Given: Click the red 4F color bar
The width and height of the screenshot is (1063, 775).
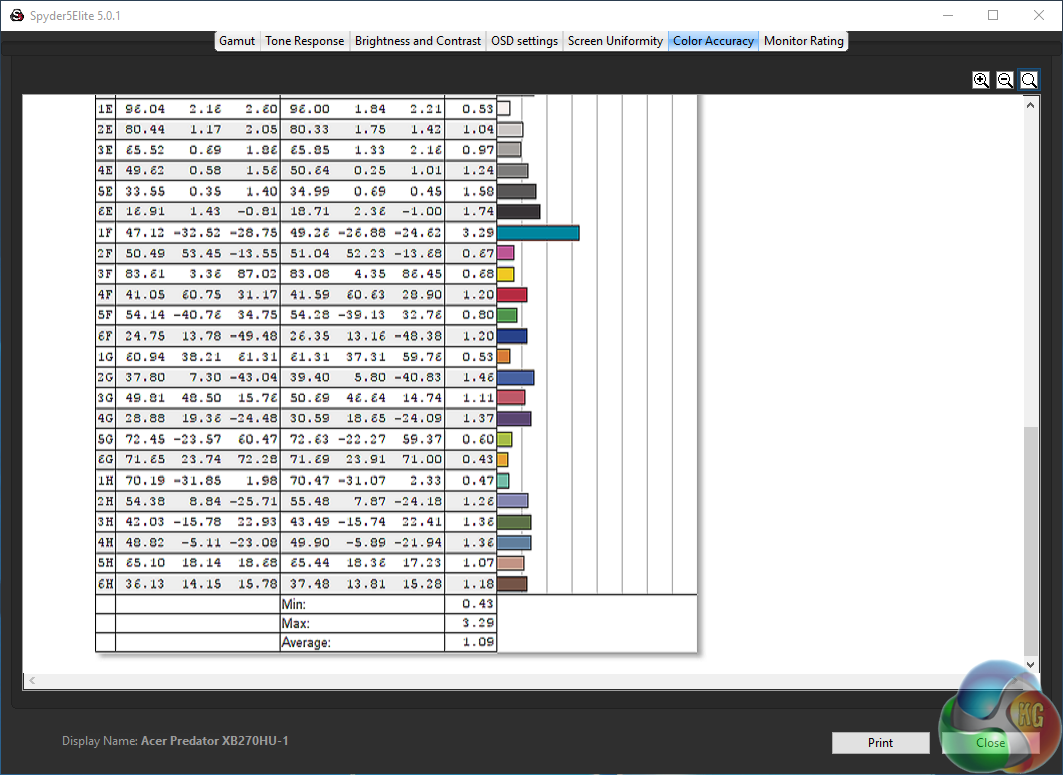Looking at the screenshot, I should tap(512, 294).
